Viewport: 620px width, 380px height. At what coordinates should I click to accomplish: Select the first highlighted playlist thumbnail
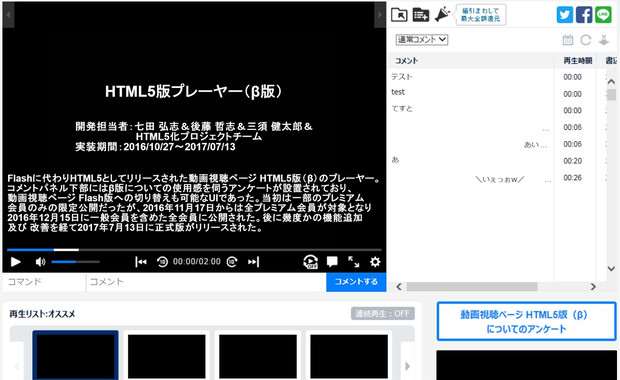click(76, 355)
